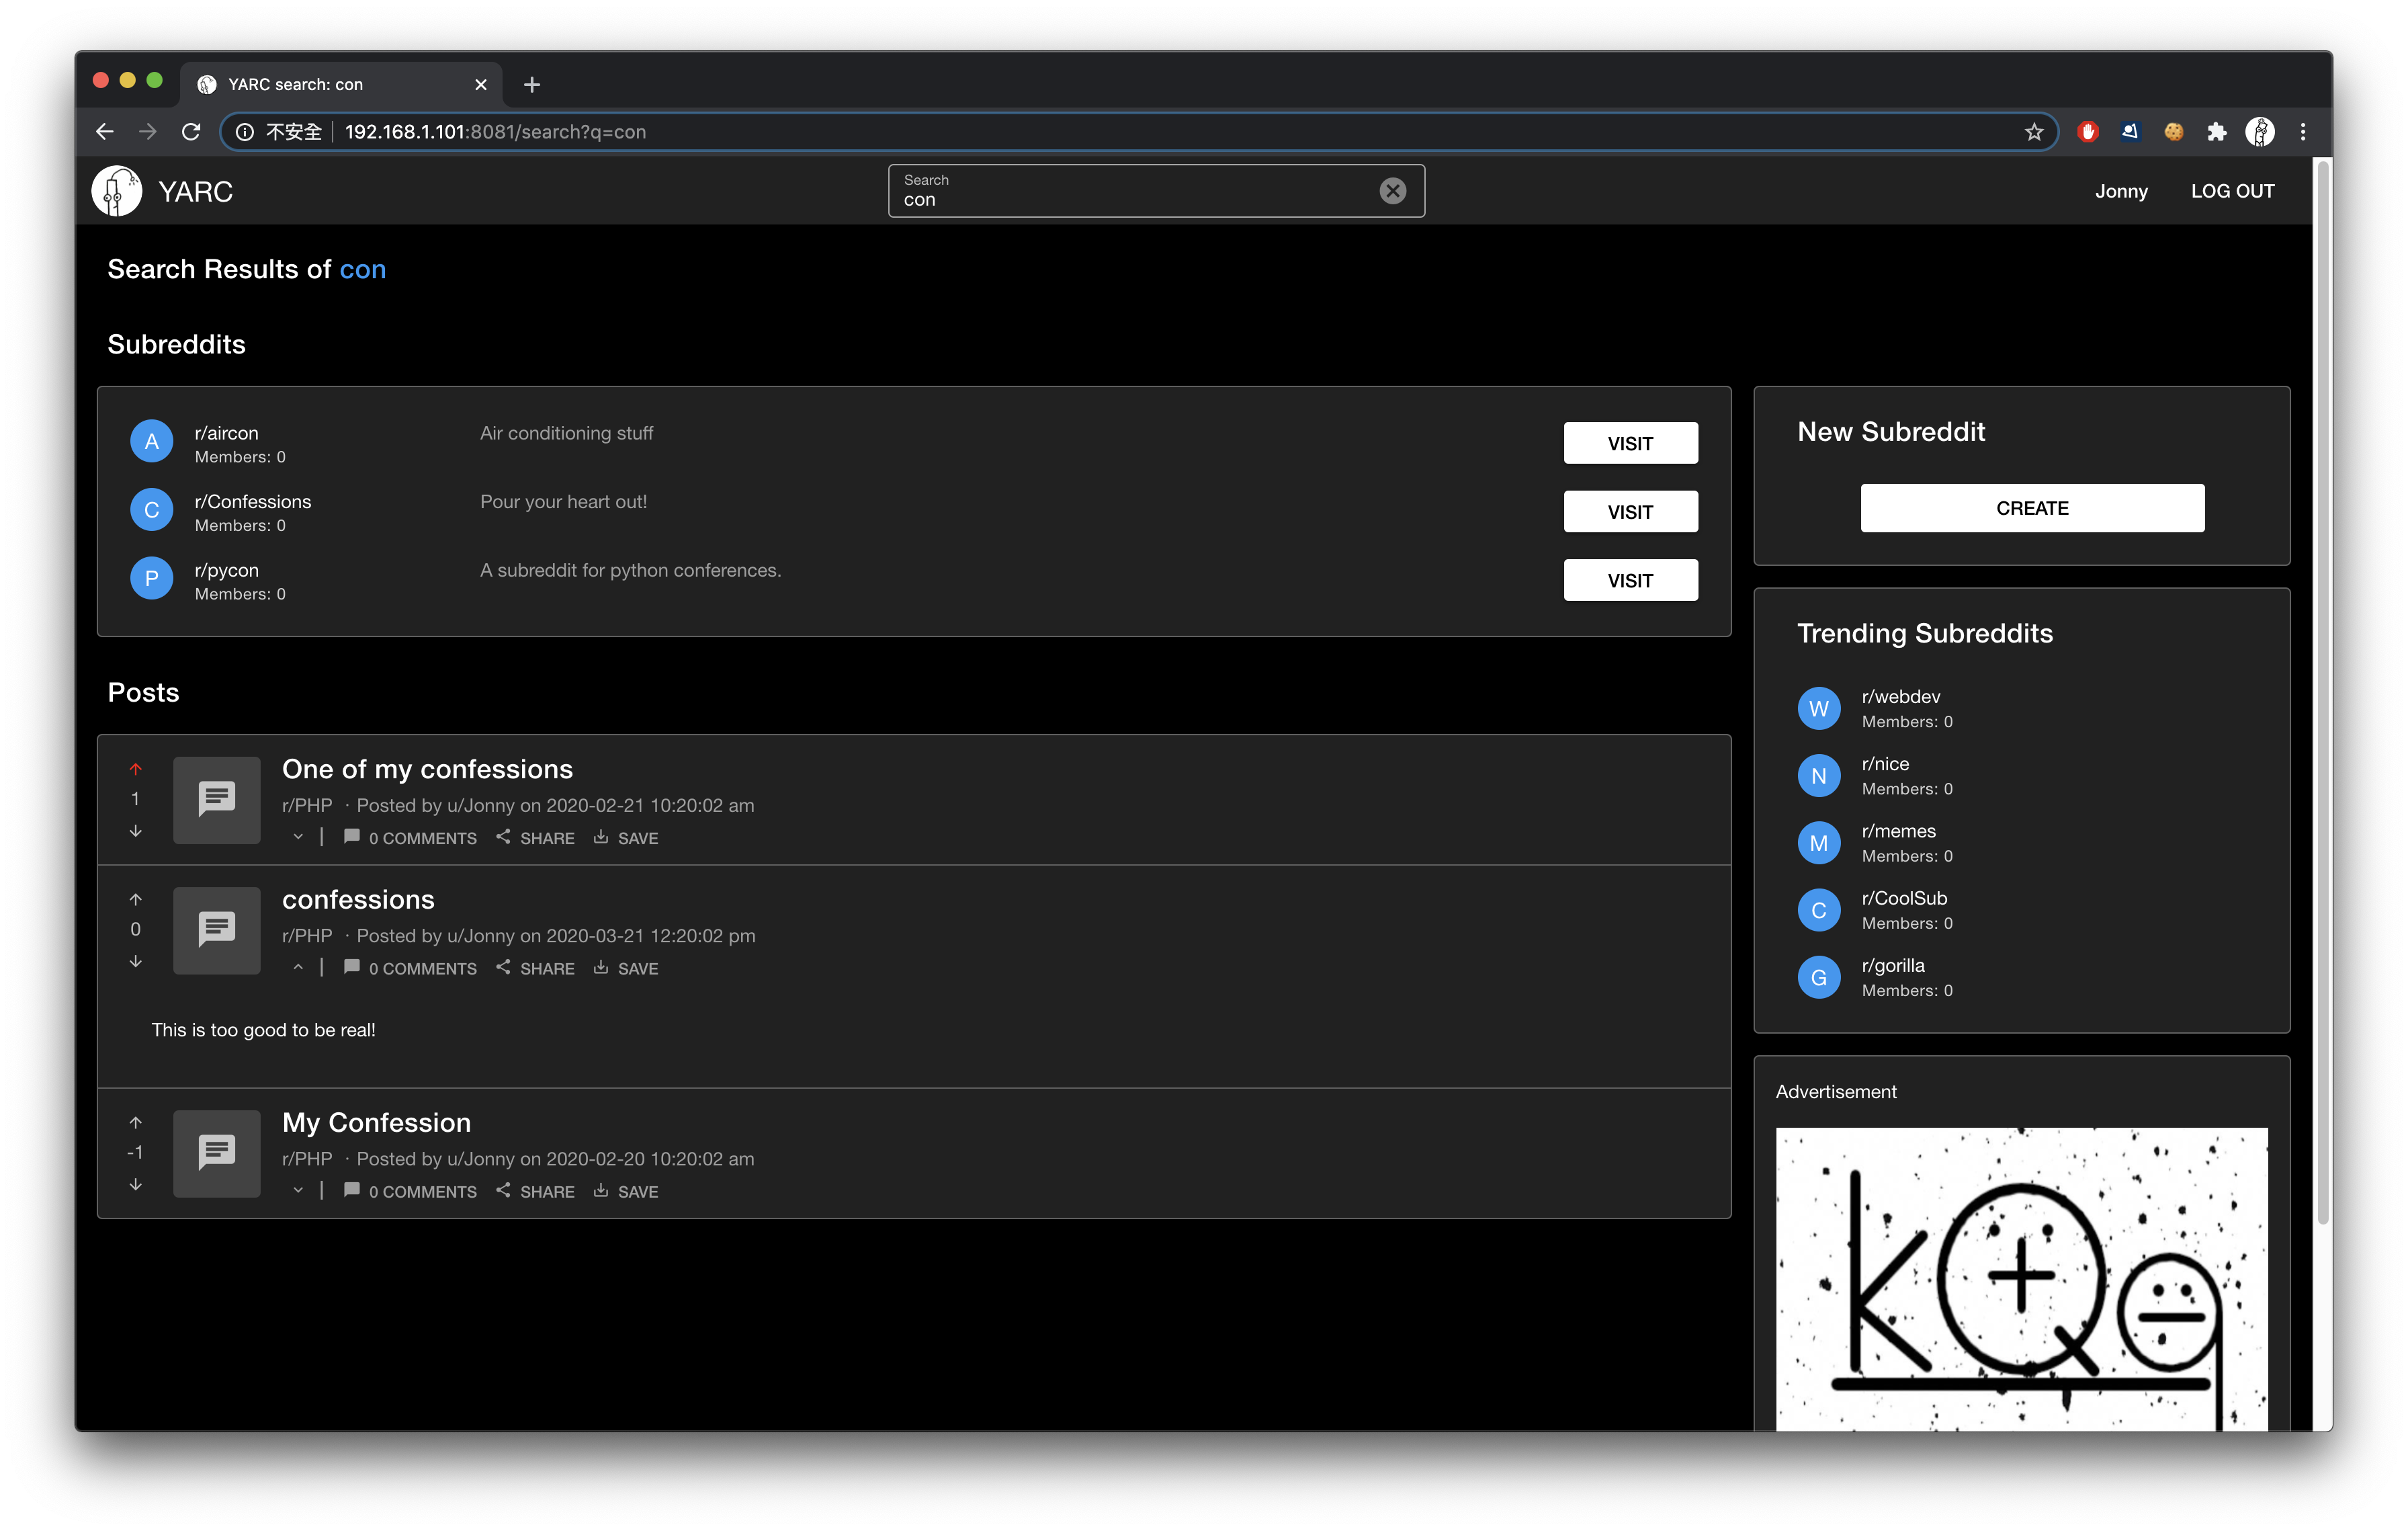Downvote the 'One of my confessions' post

coord(135,831)
